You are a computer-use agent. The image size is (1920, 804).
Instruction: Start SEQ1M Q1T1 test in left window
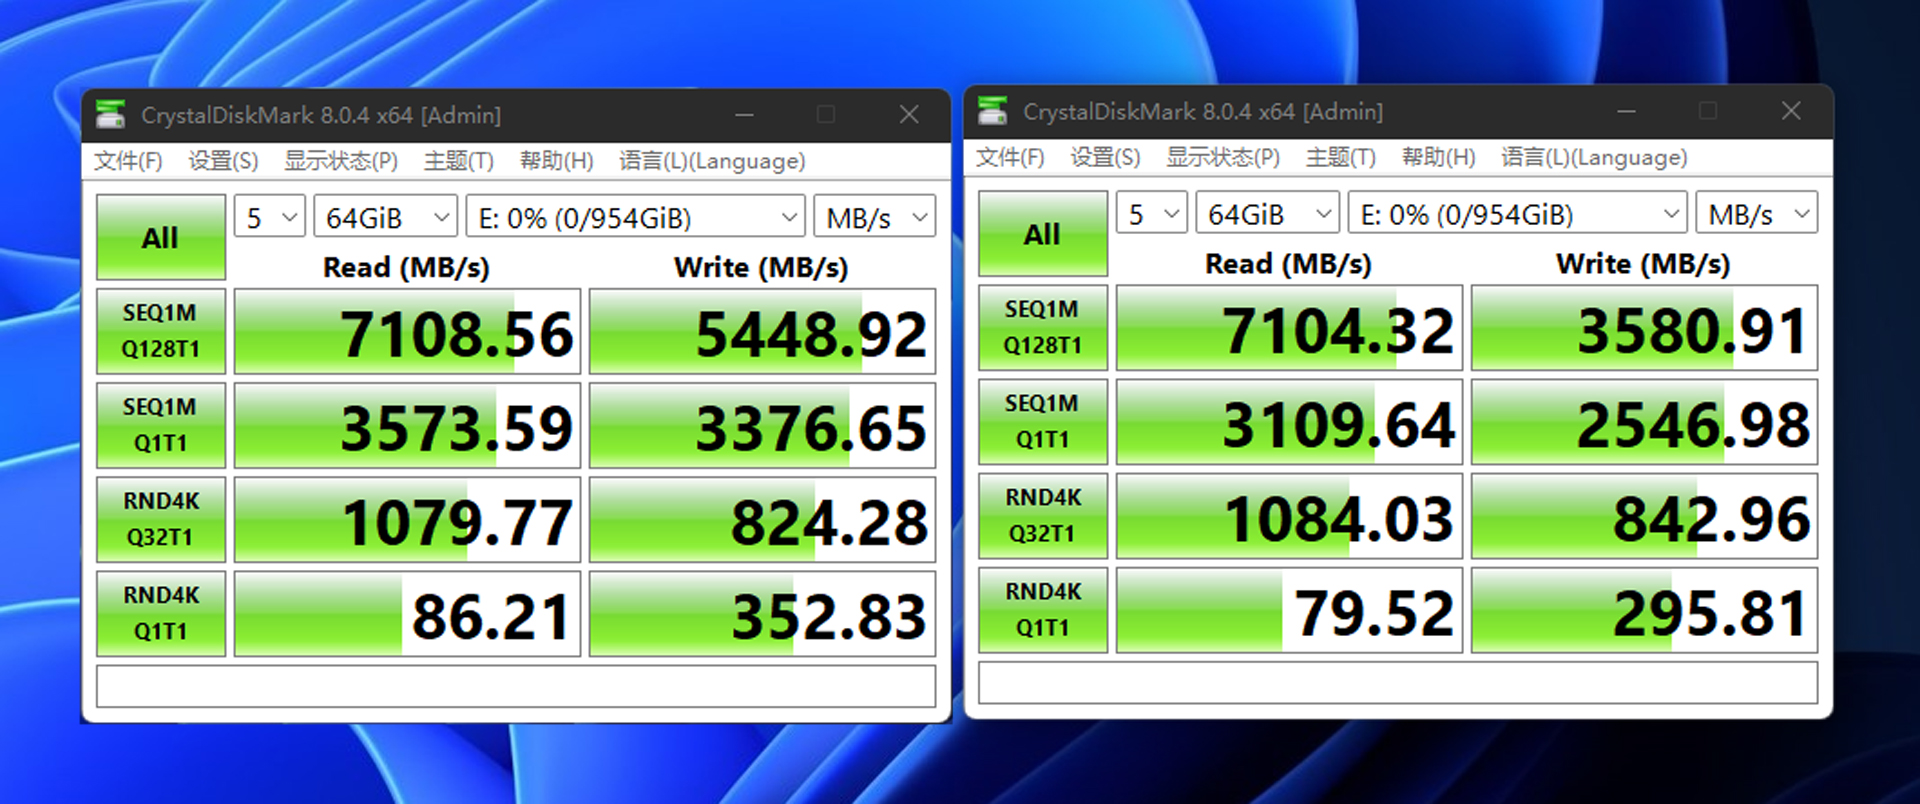[161, 425]
